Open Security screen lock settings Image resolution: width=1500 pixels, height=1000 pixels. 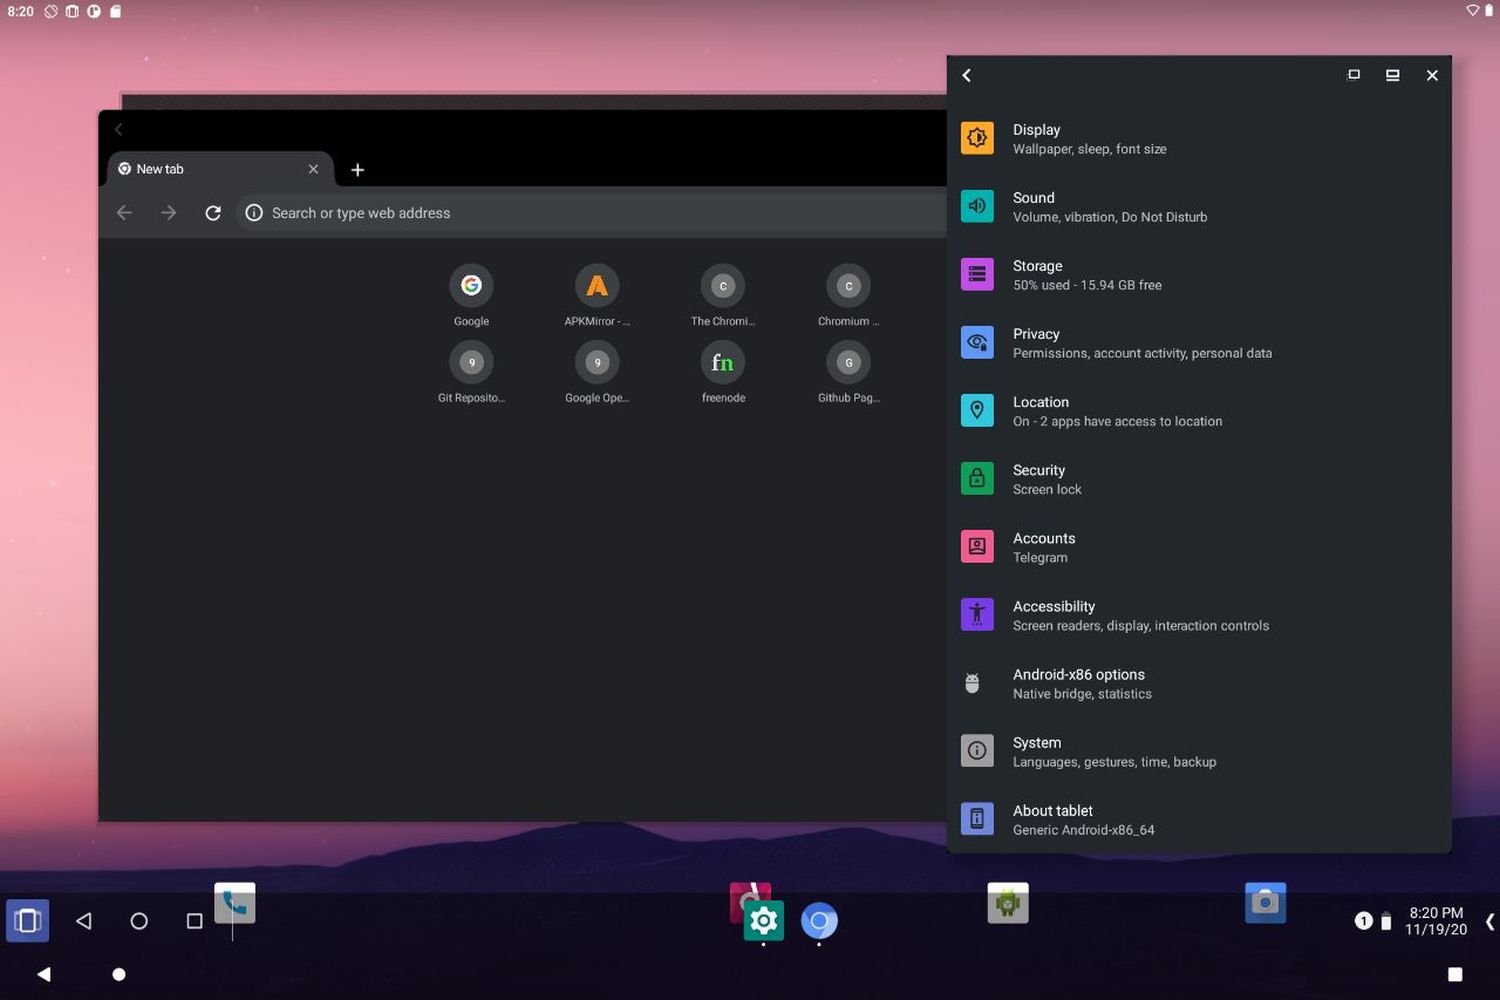coord(1046,479)
